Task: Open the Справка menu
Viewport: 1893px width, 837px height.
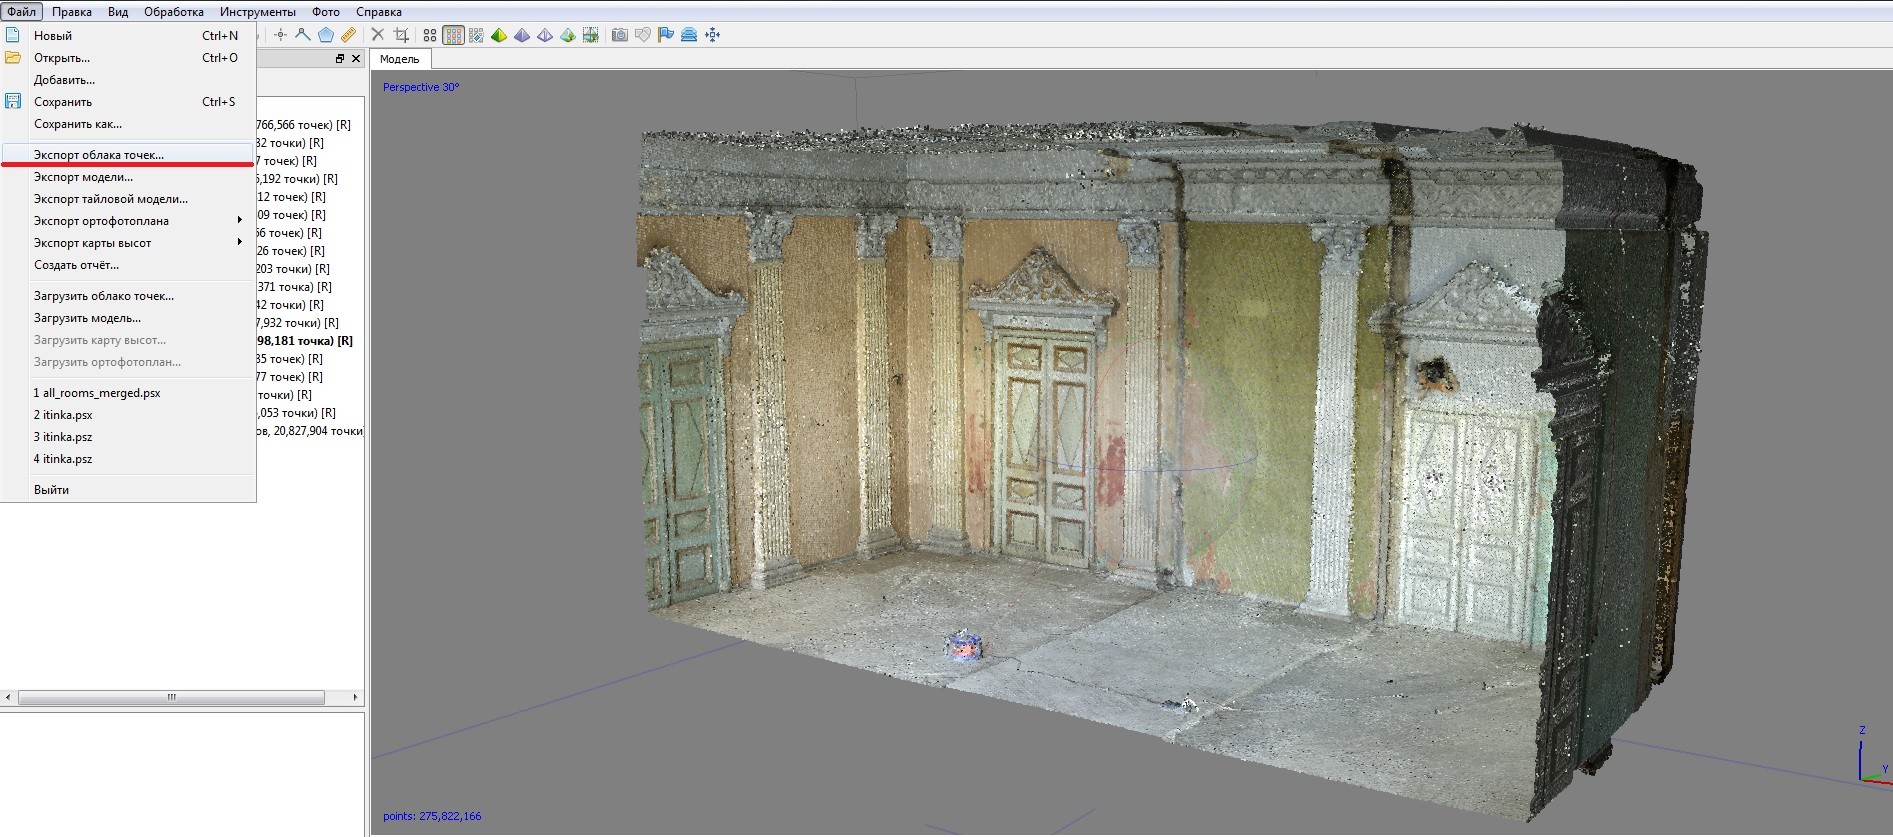Action: coord(379,12)
